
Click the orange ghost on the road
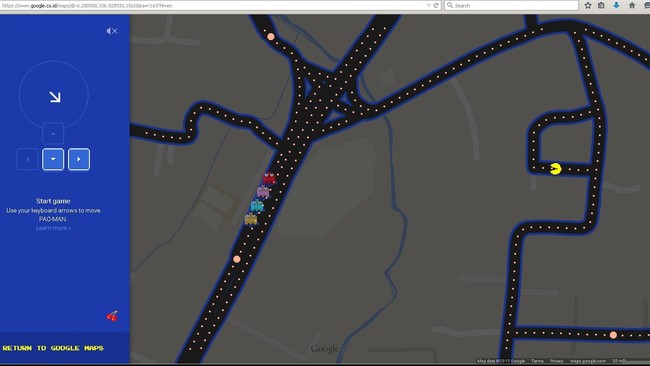point(251,219)
